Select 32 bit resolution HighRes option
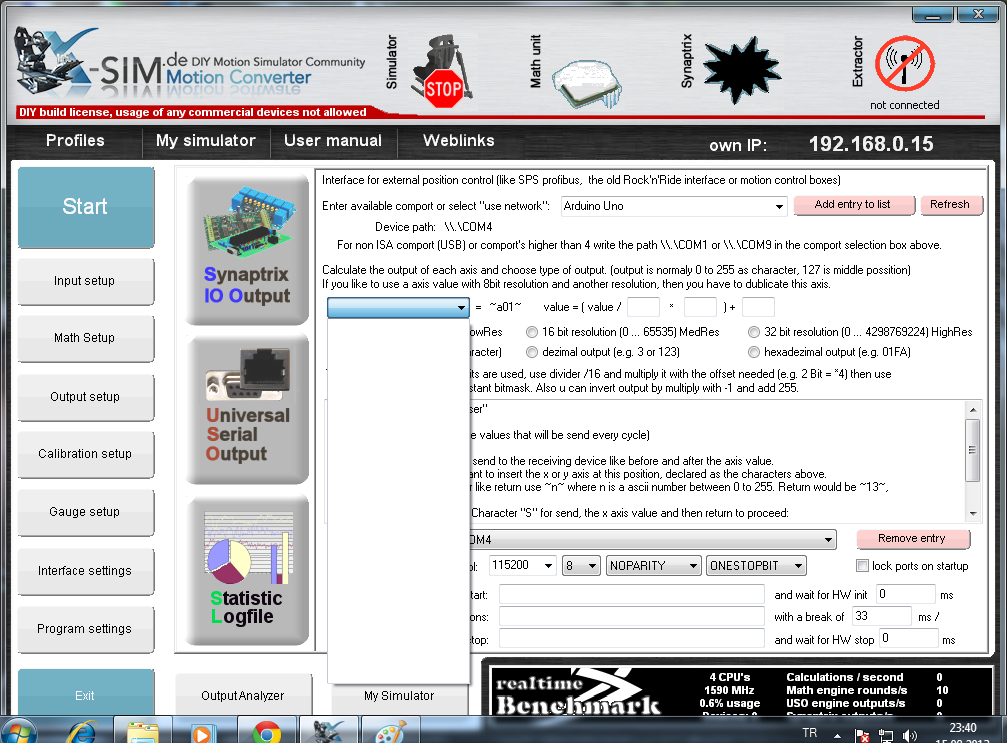1007x743 pixels. [754, 332]
